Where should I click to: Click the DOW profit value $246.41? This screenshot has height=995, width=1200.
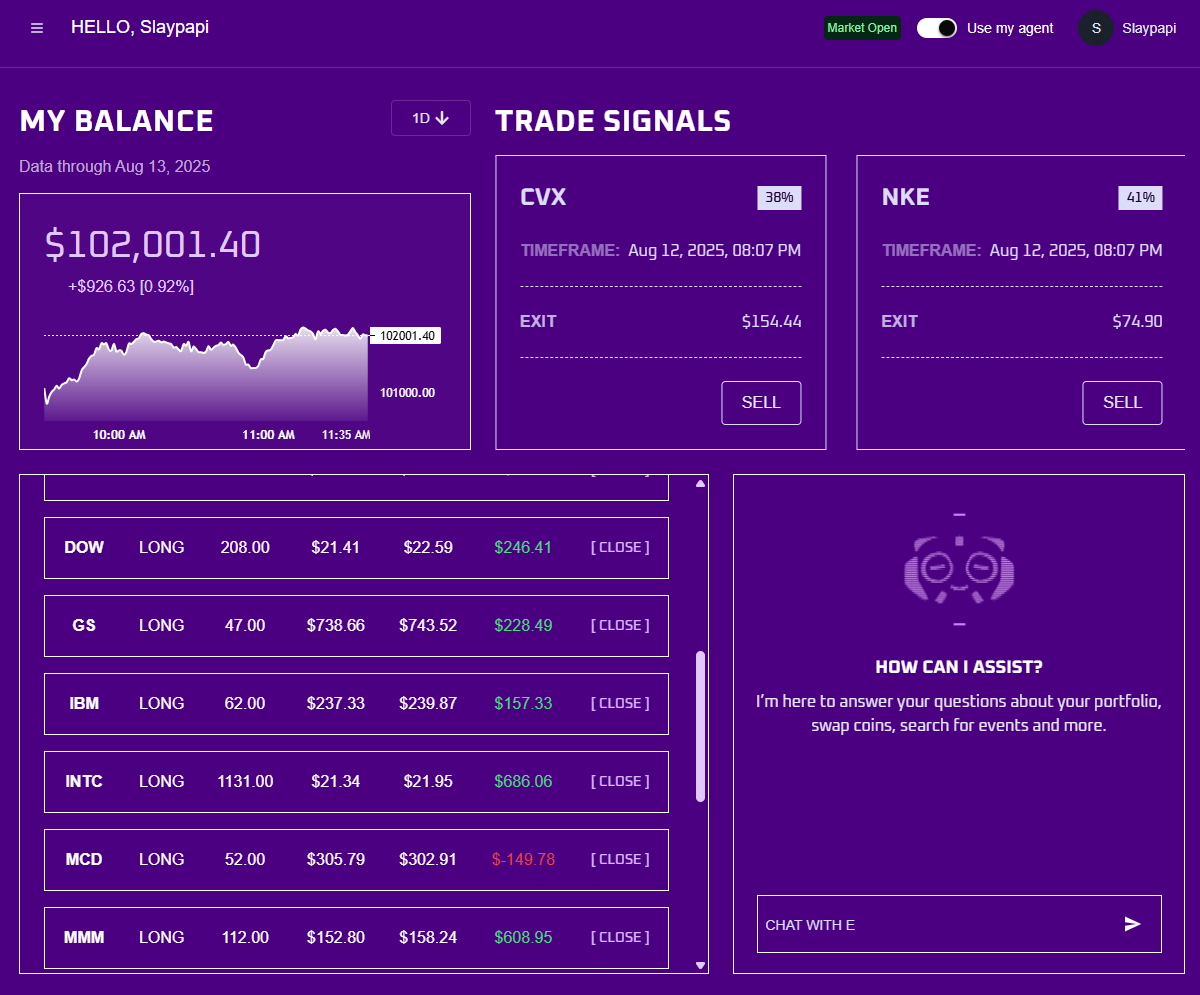[x=523, y=547]
